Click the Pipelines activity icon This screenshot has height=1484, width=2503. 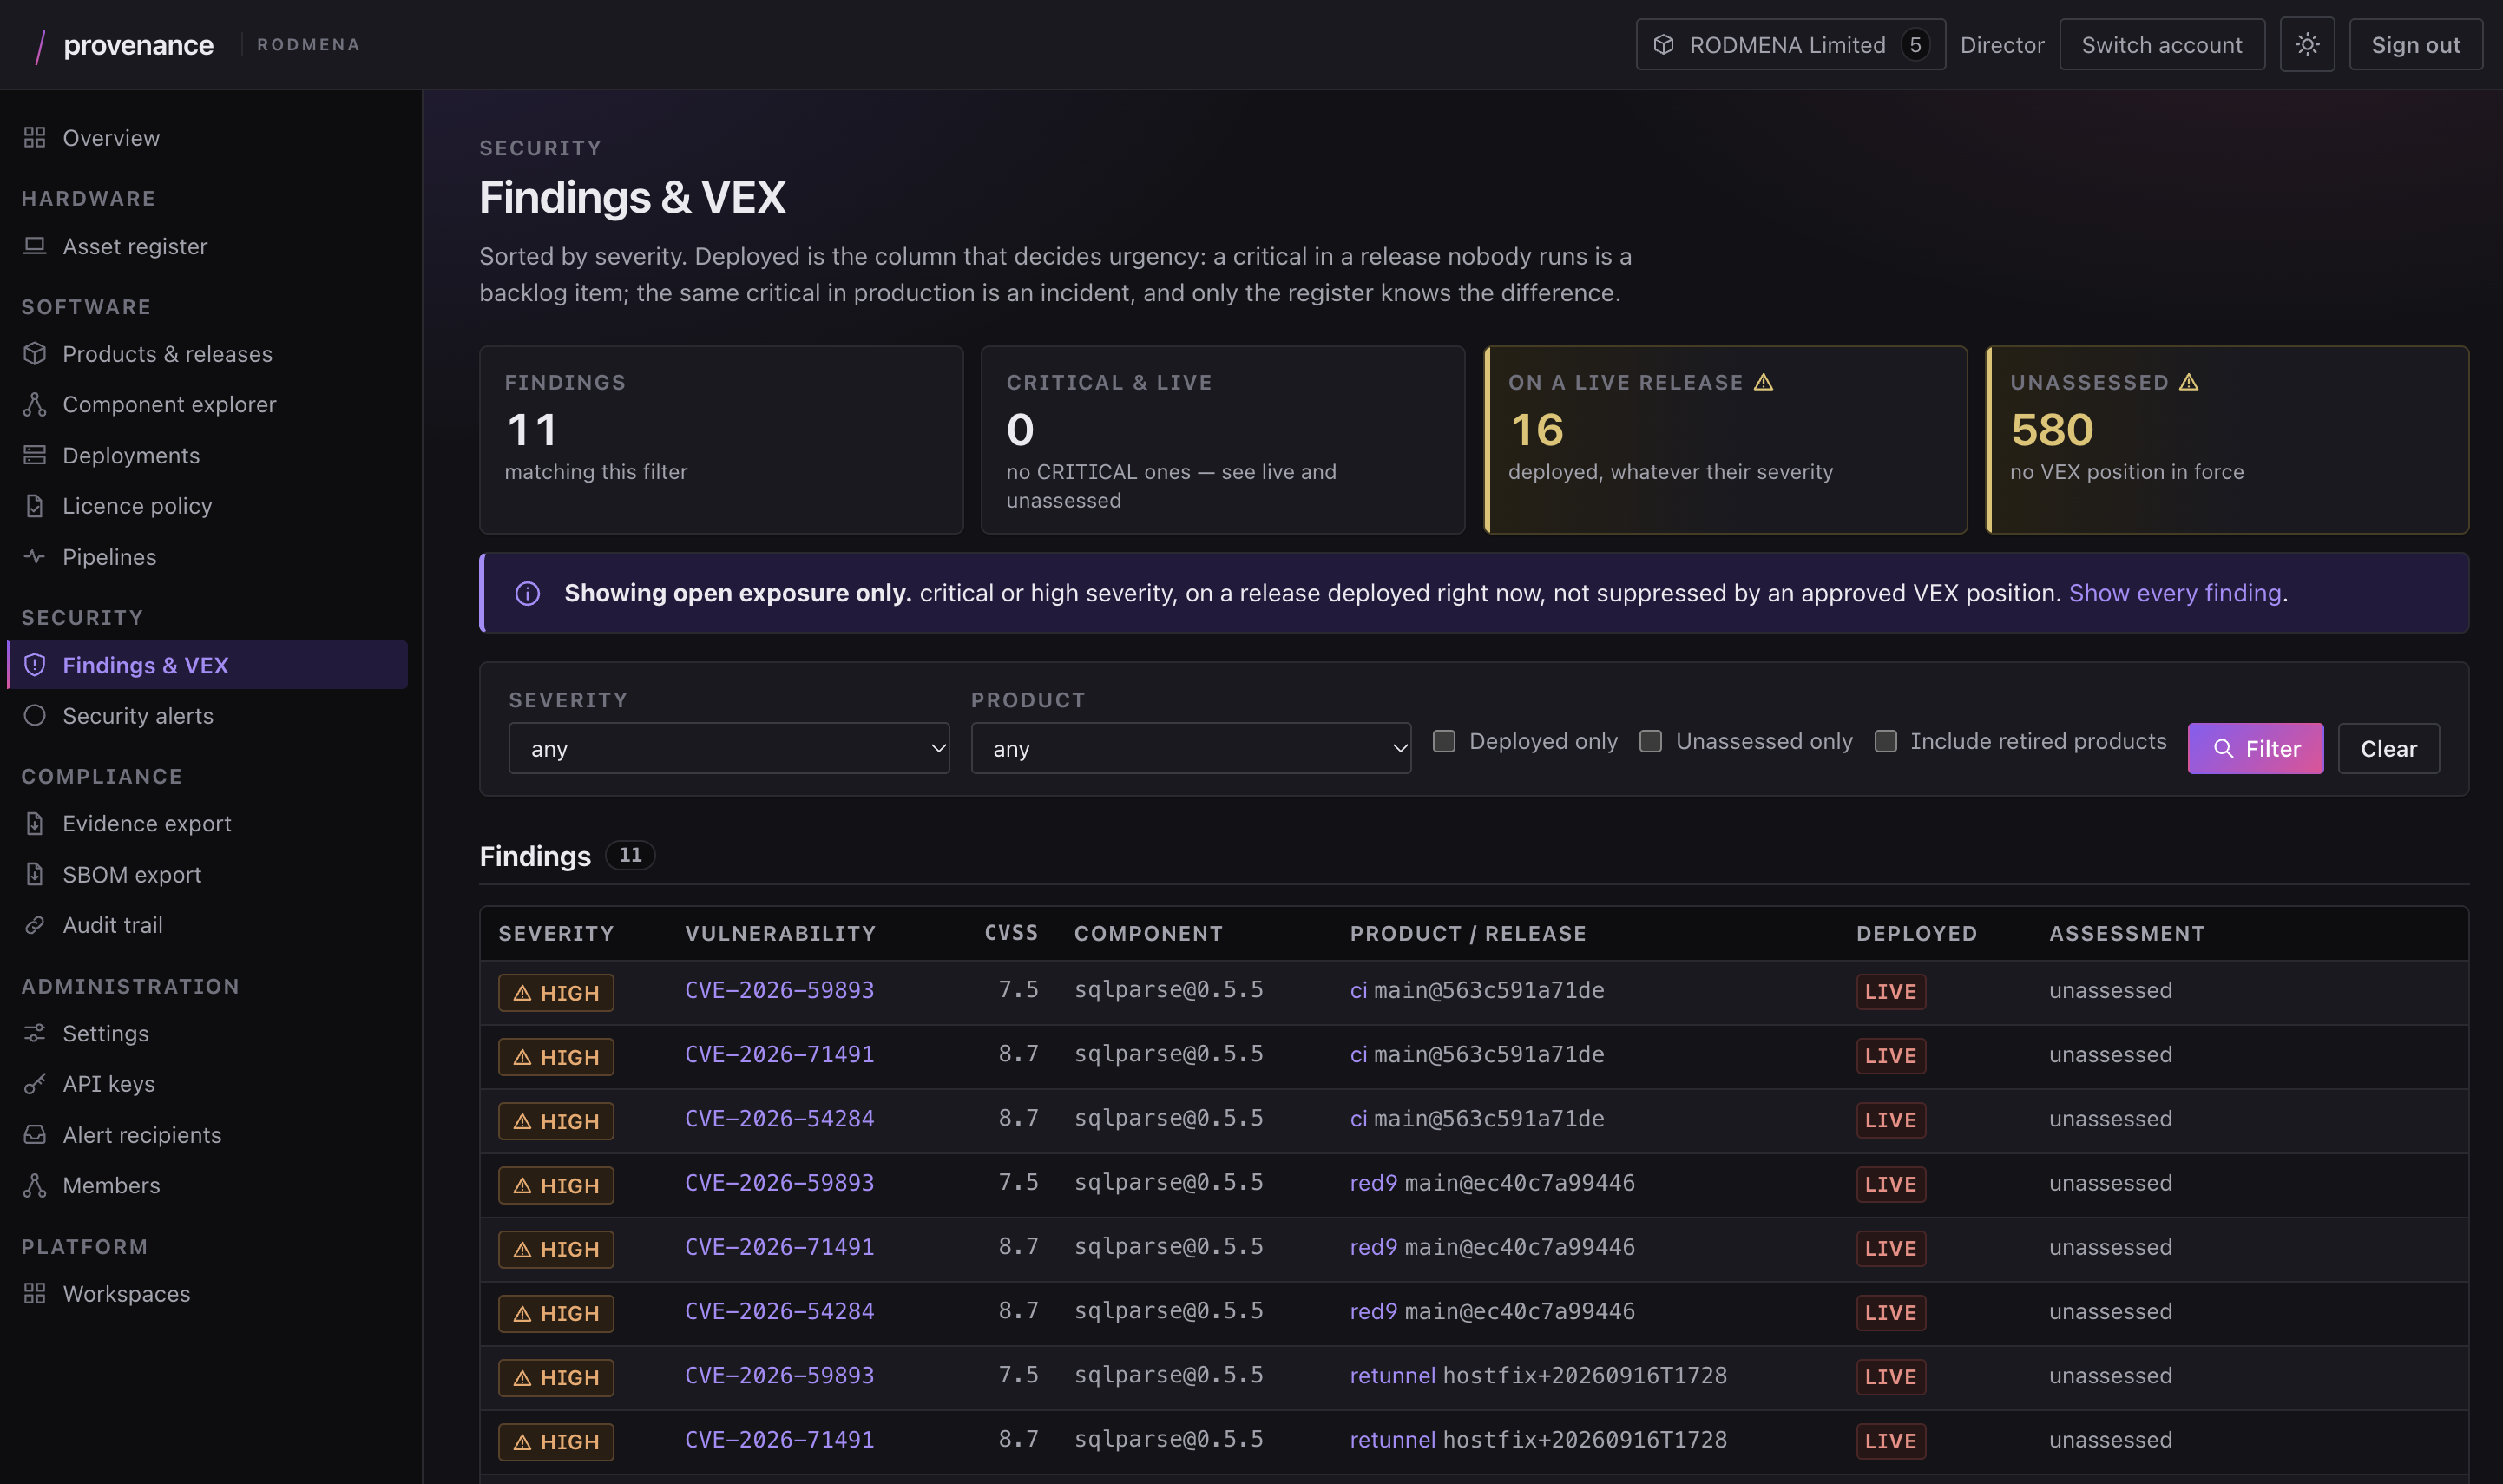[x=35, y=556]
